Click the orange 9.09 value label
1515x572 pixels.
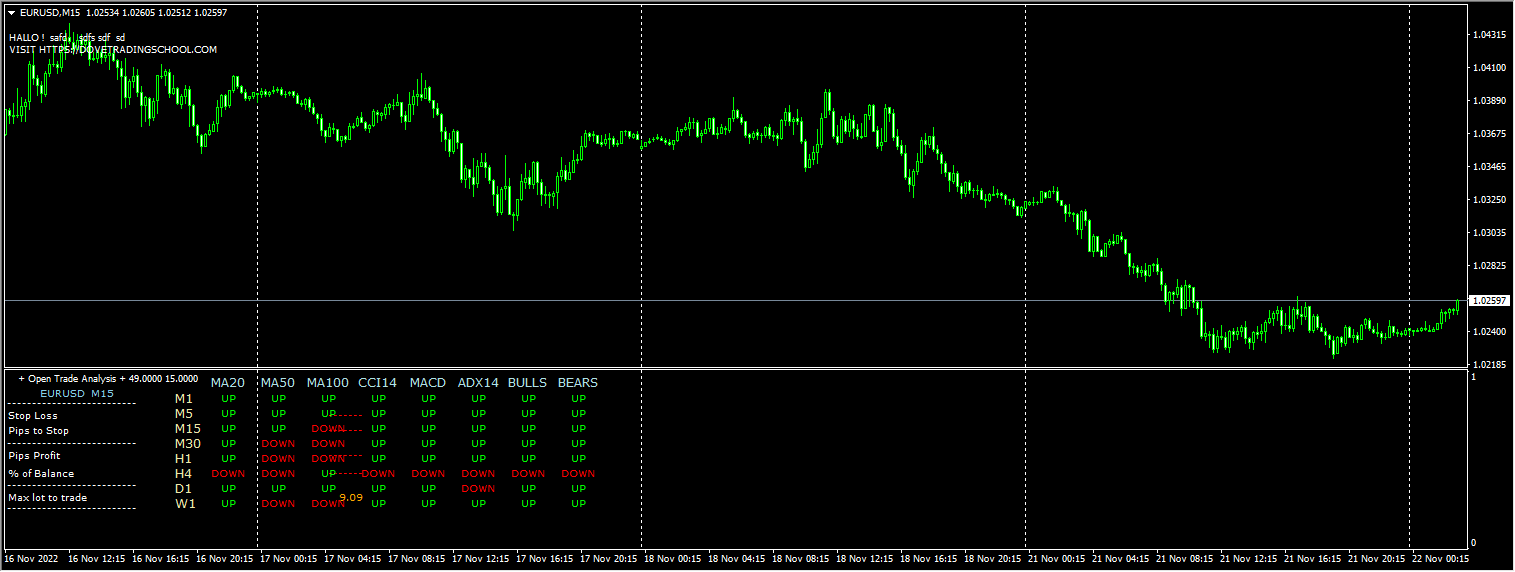coord(351,497)
